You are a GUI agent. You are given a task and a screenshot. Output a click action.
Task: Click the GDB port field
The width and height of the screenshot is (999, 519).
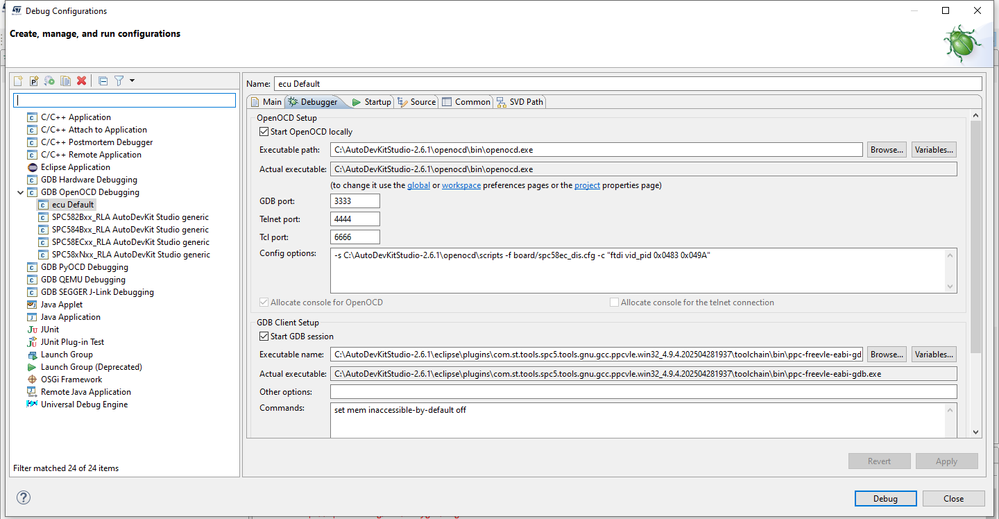(355, 201)
